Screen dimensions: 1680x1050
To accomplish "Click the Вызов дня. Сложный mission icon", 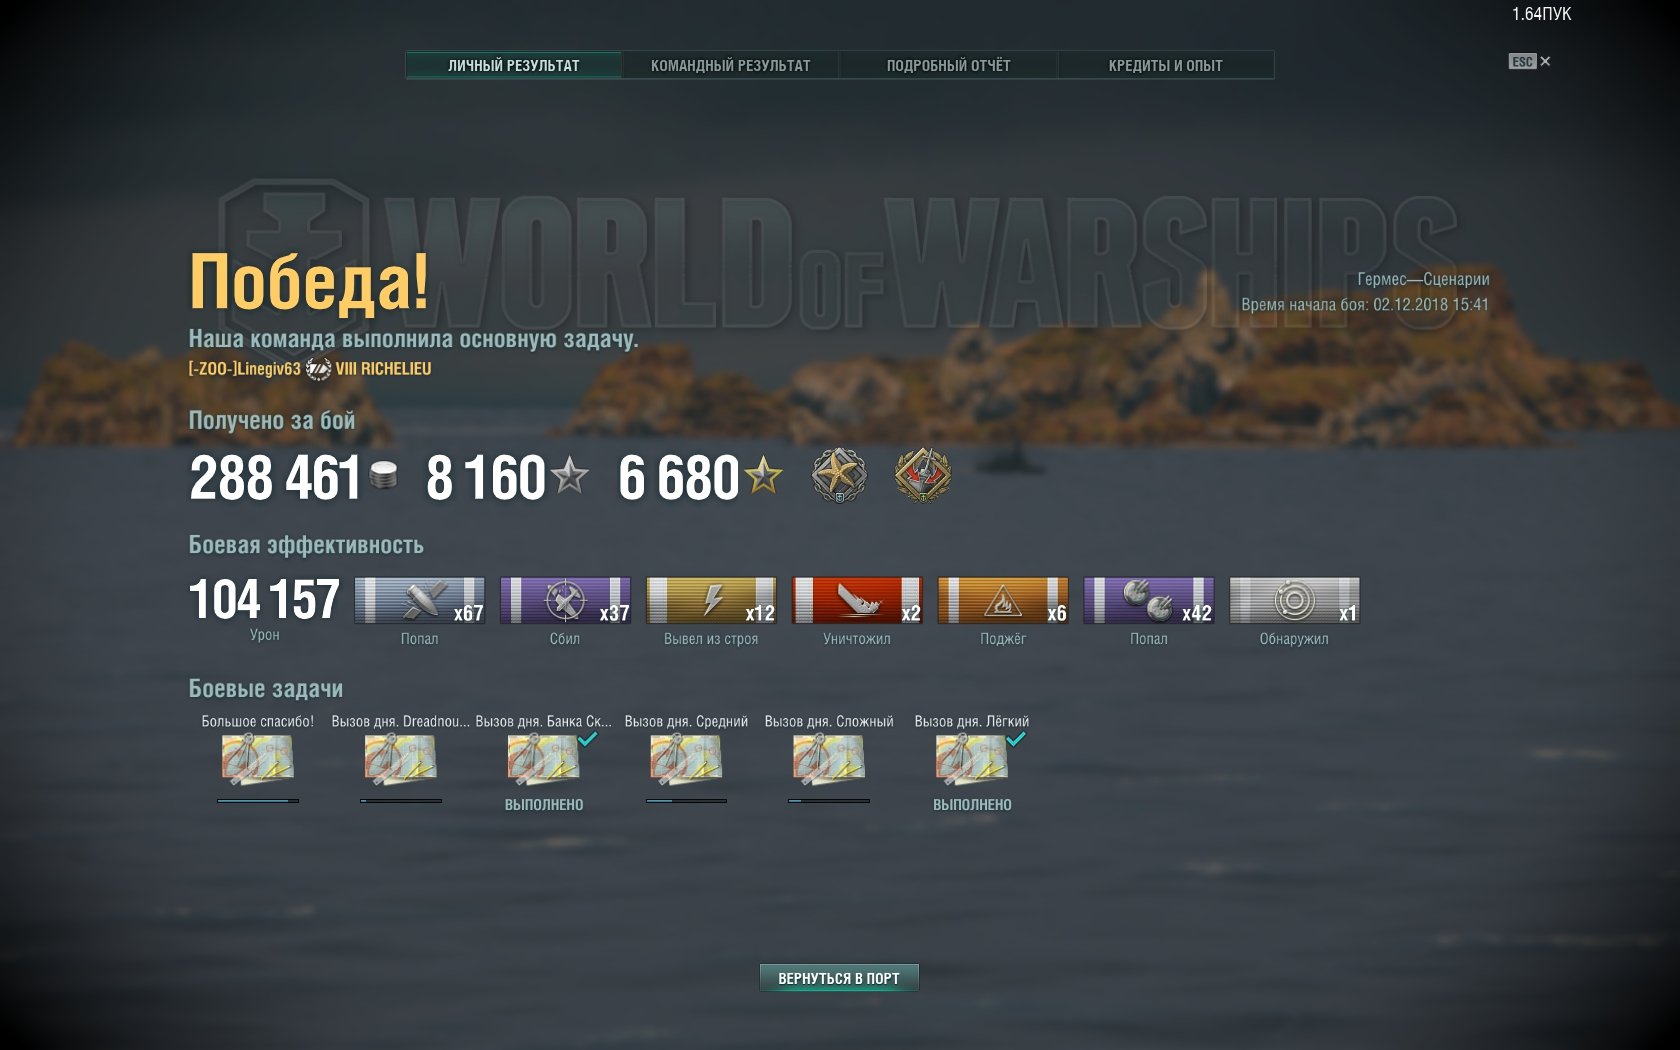I will tap(829, 759).
